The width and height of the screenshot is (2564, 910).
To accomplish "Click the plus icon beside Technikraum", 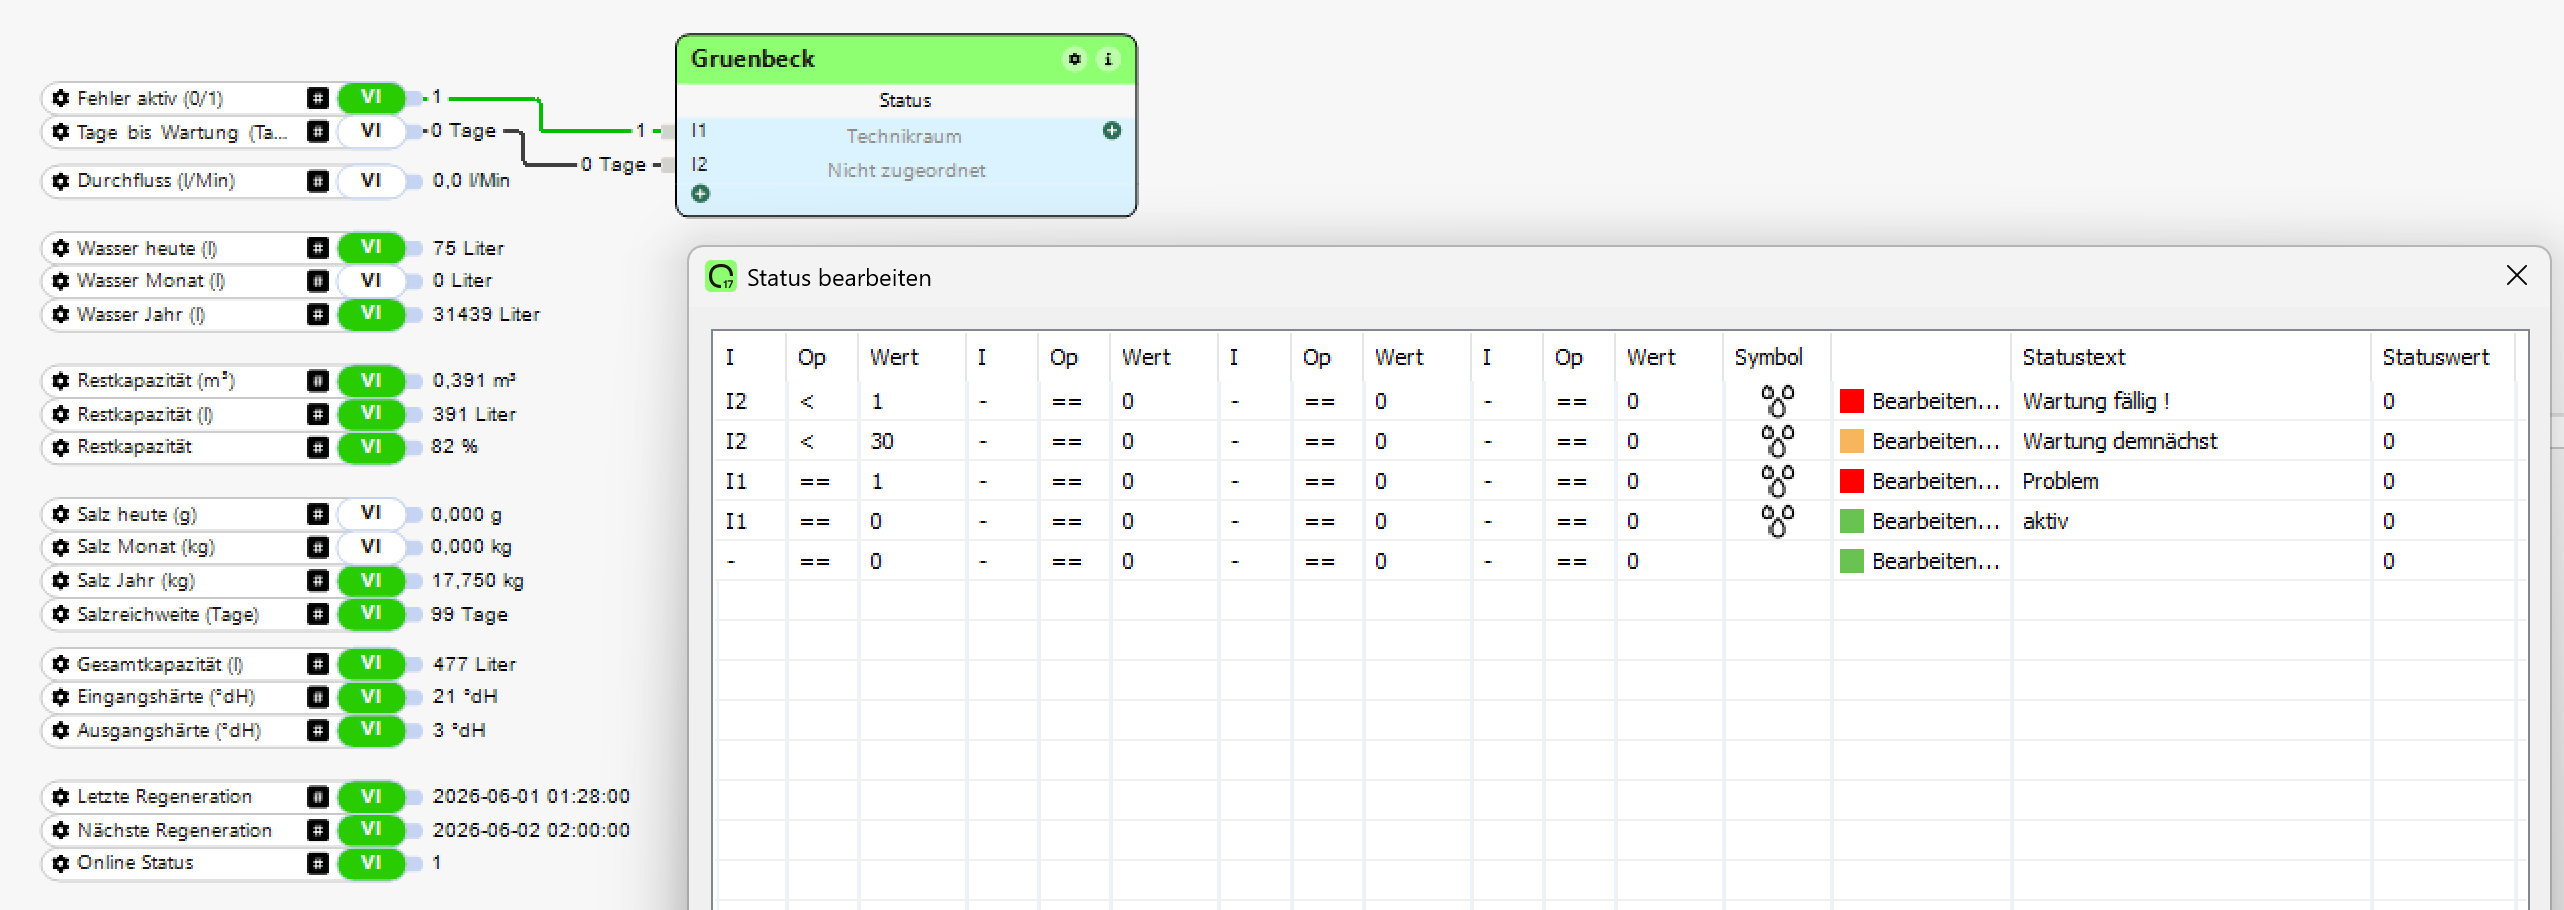I will 1112,131.
